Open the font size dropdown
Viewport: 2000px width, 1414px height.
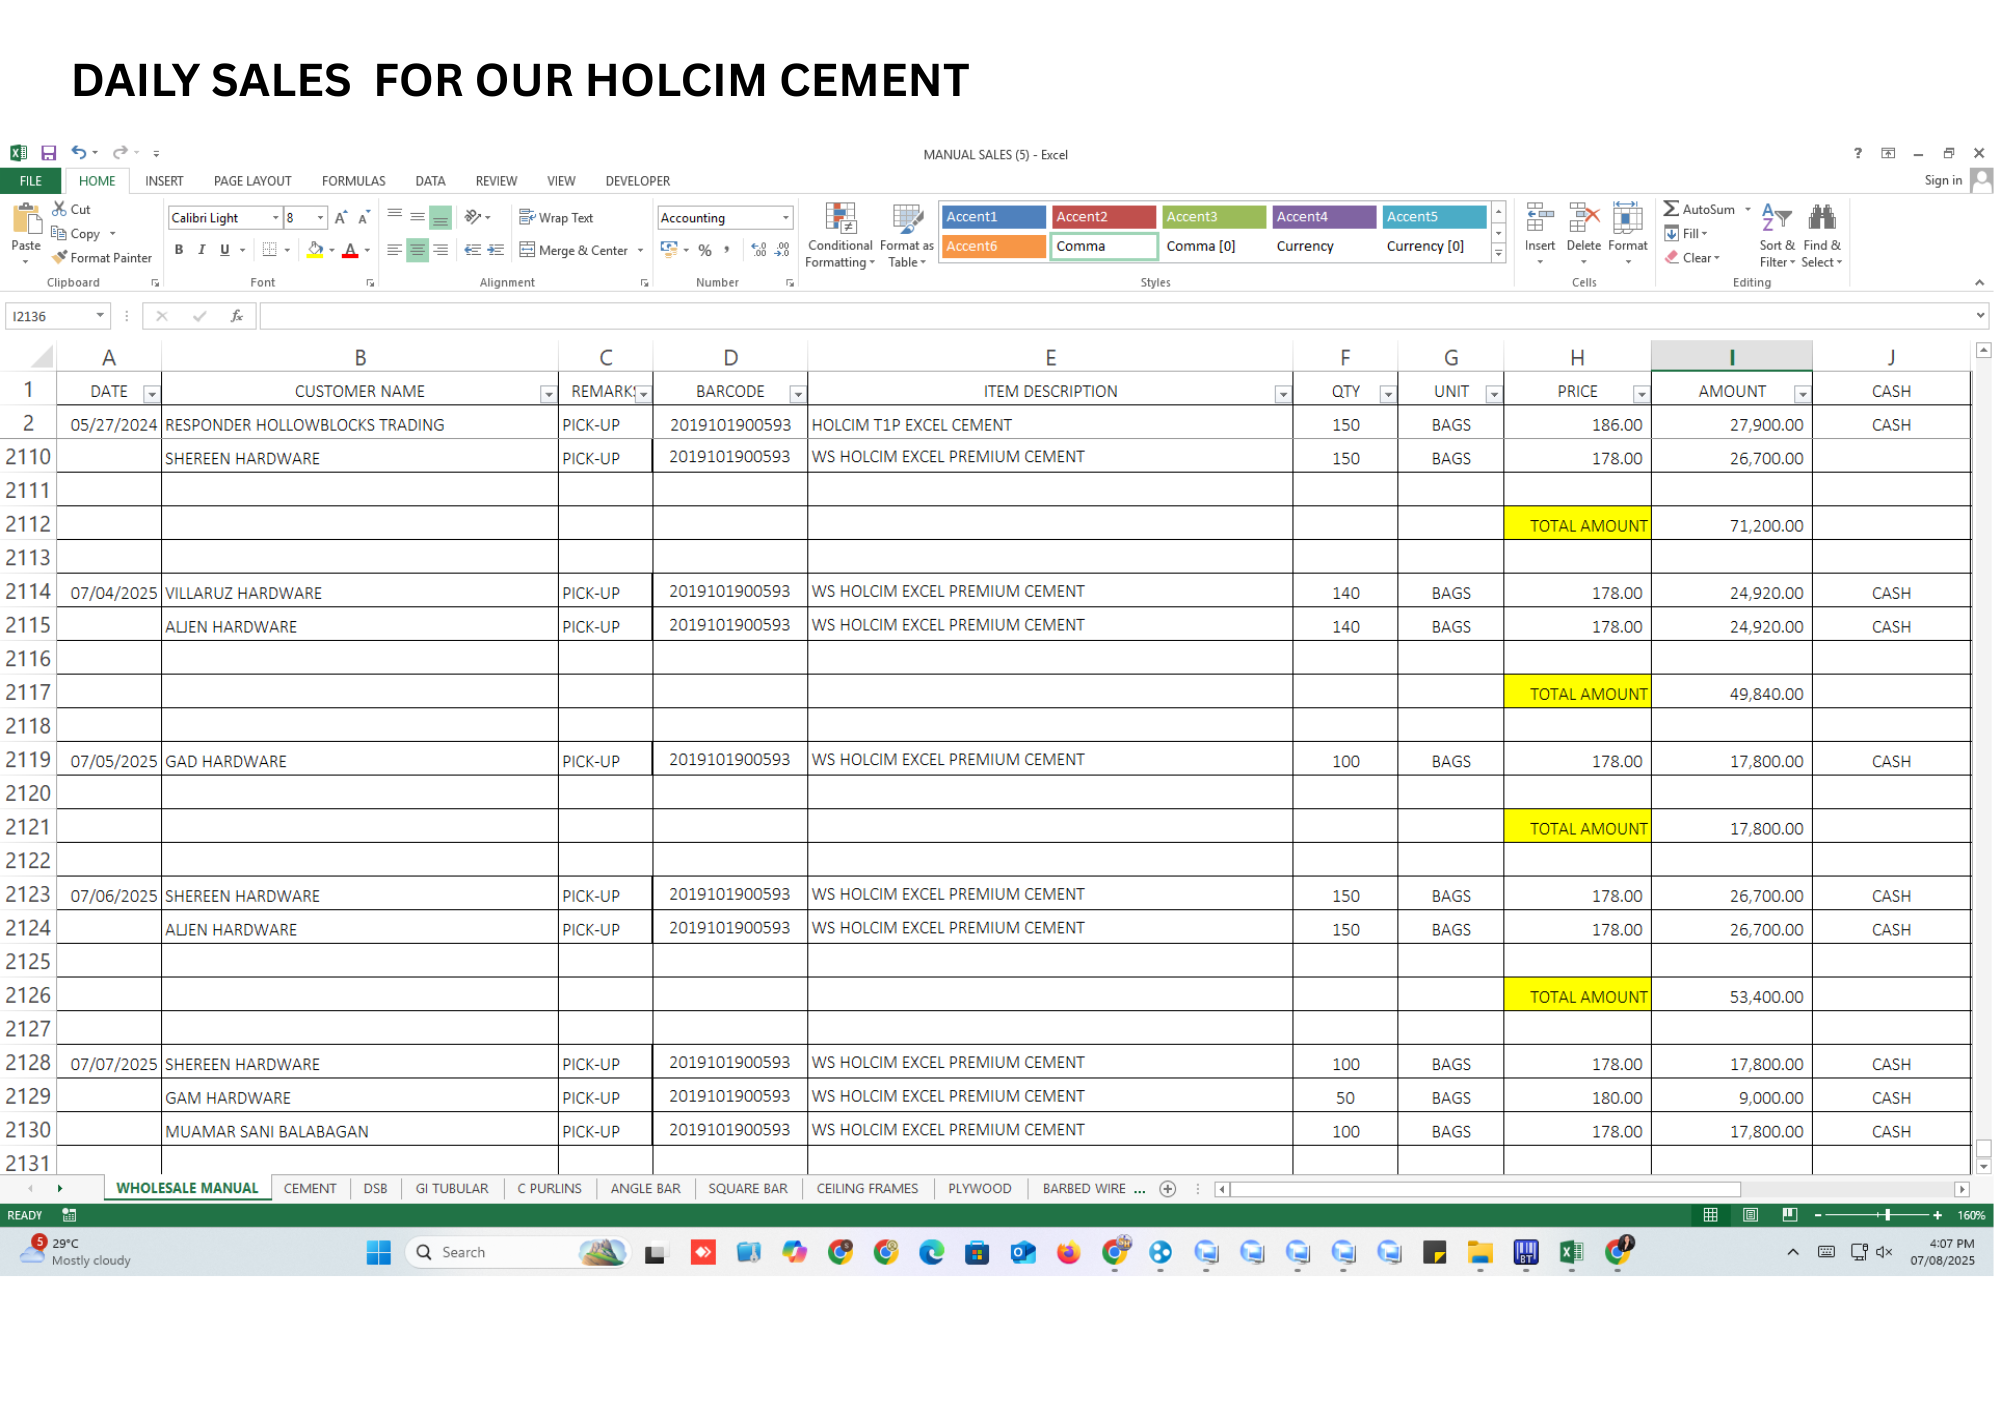point(320,217)
